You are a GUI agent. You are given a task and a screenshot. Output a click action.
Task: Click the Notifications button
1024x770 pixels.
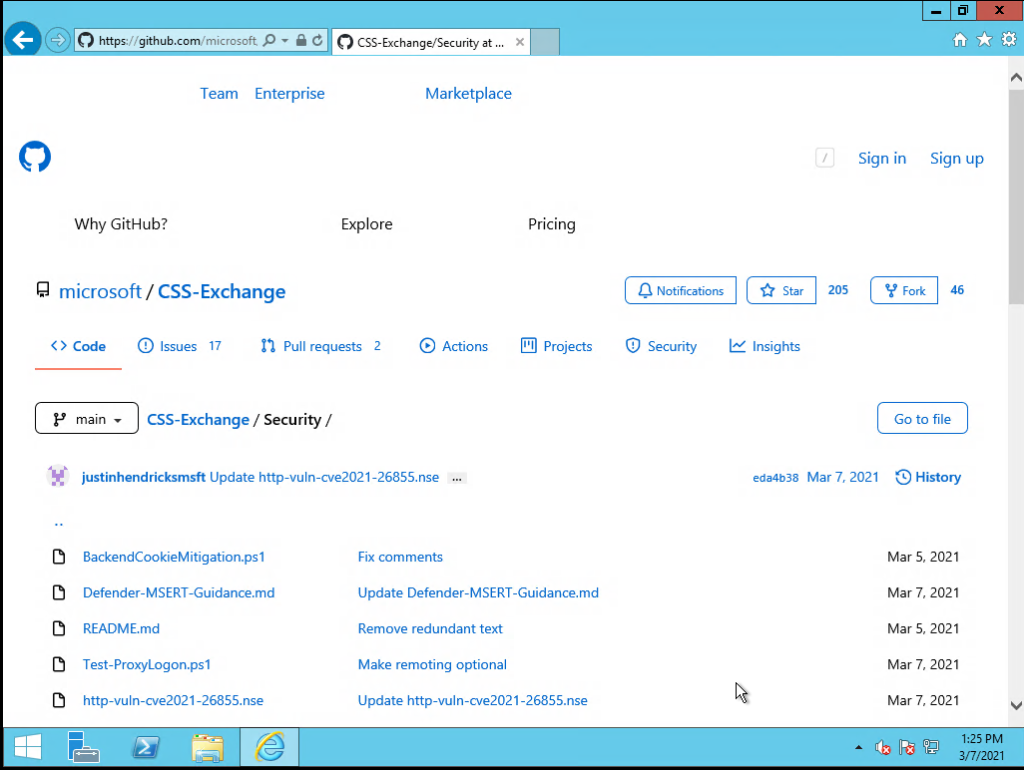pyautogui.click(x=680, y=290)
